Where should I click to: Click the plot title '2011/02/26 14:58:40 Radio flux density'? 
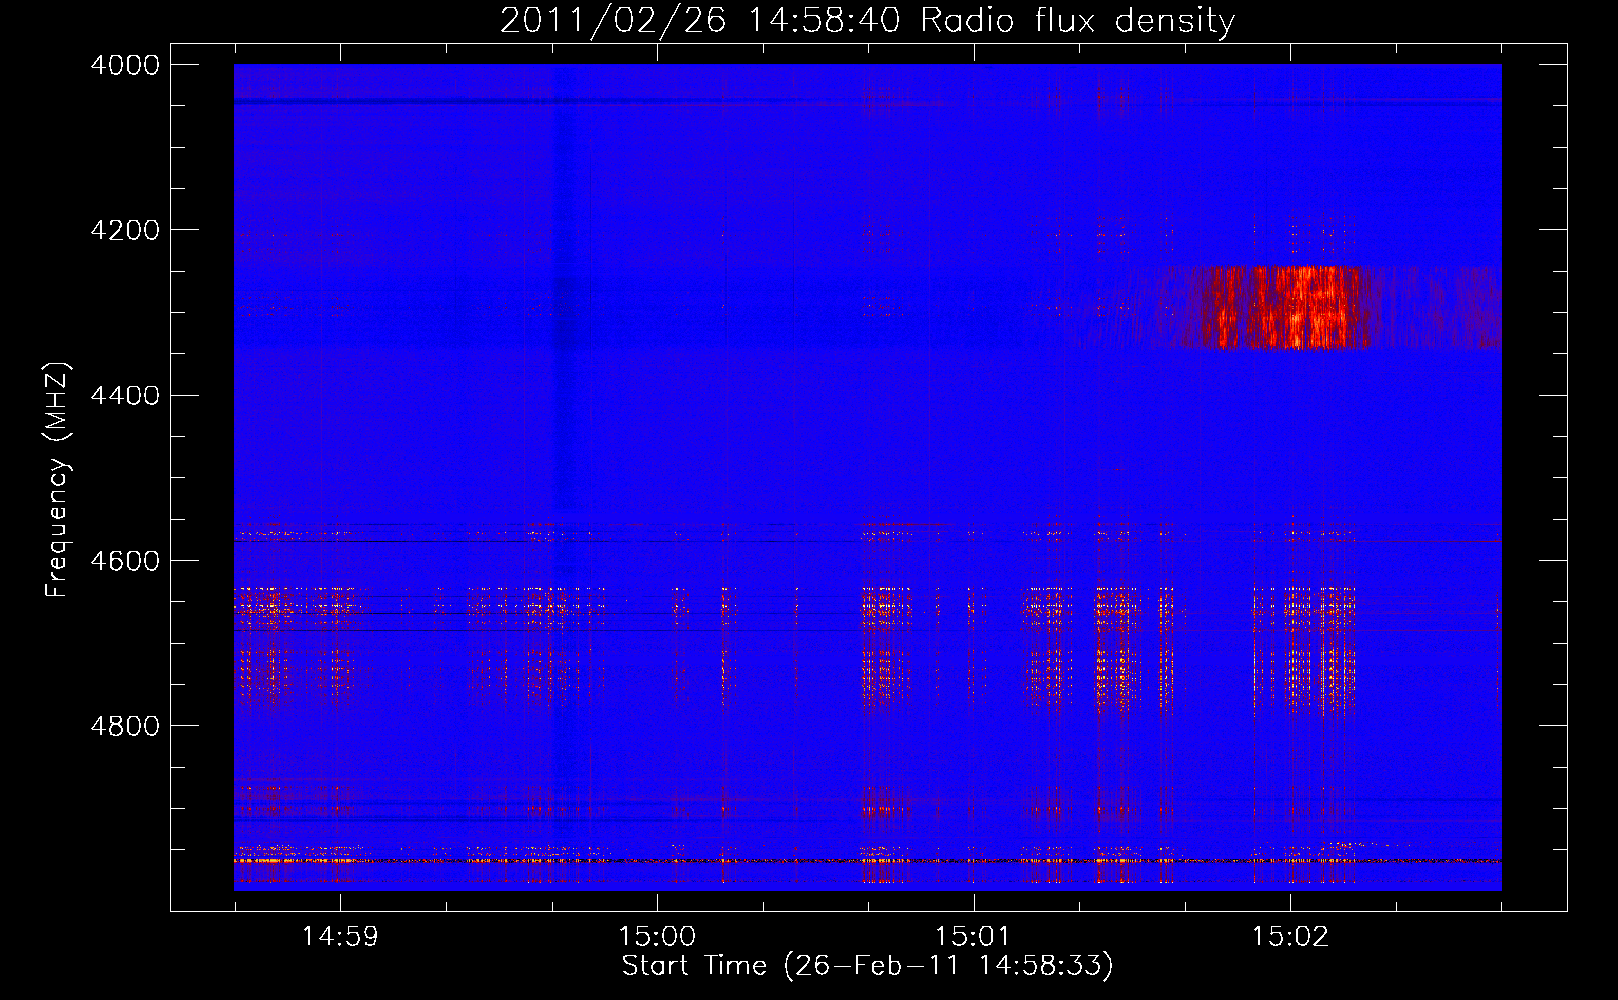(x=867, y=20)
